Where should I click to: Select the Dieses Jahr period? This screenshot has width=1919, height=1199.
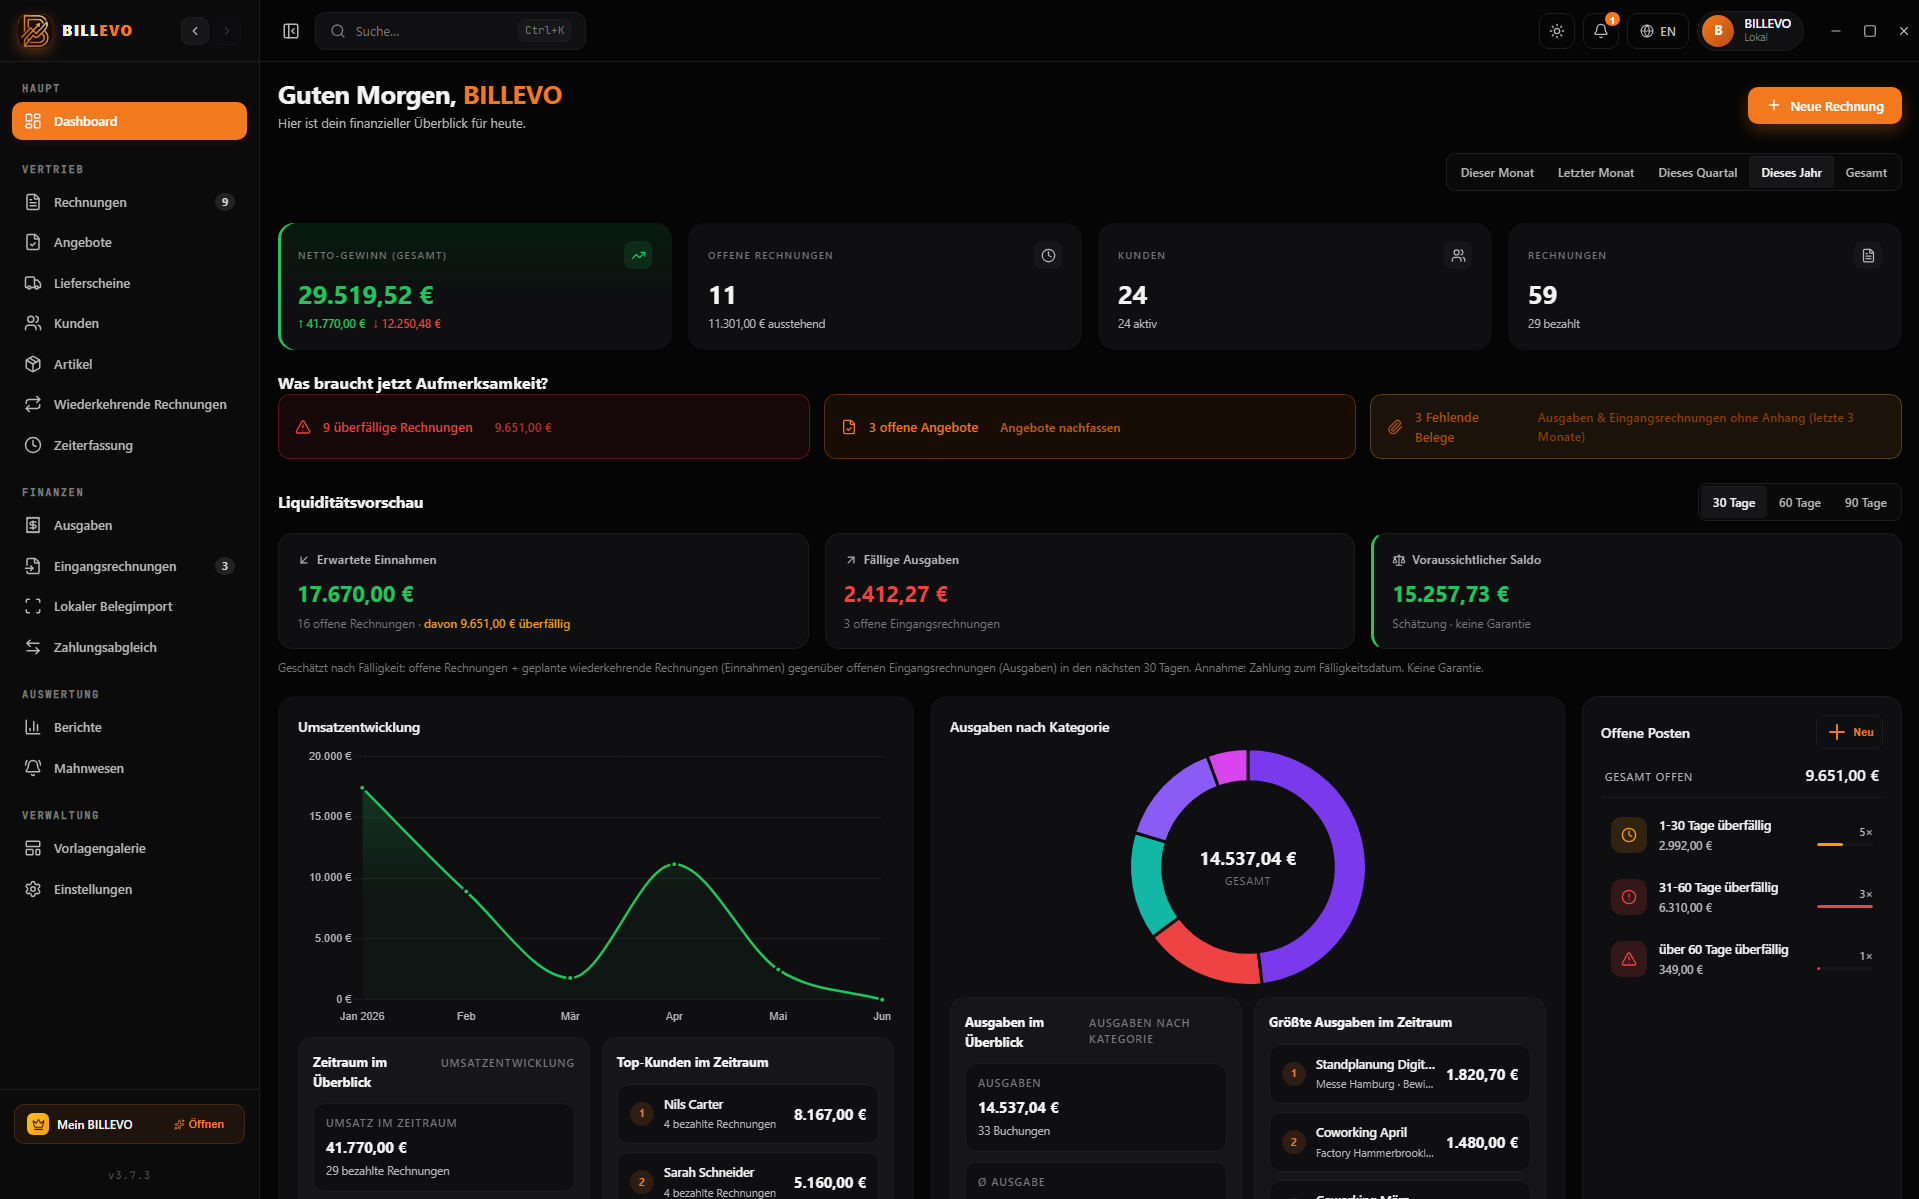point(1791,173)
